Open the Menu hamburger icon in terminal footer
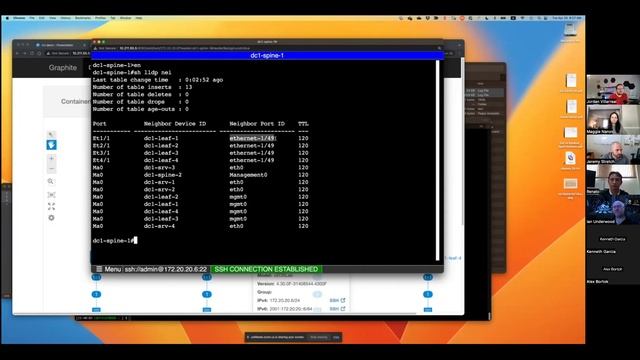Image resolution: width=640 pixels, height=360 pixels. [x=99, y=269]
